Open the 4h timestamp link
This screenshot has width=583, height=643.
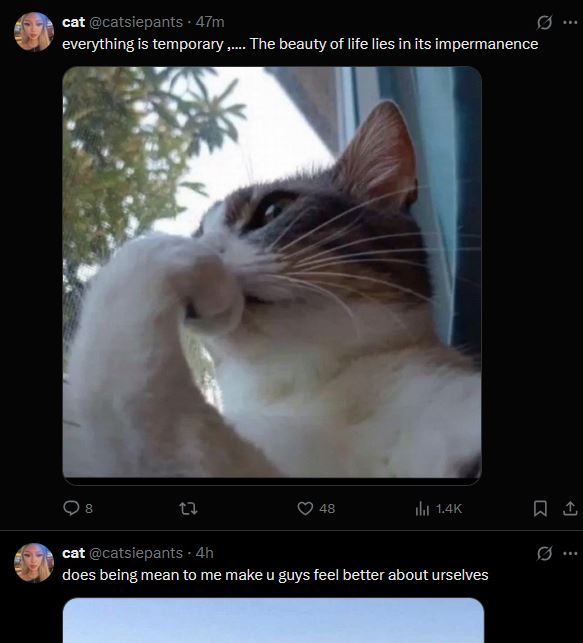pos(205,553)
